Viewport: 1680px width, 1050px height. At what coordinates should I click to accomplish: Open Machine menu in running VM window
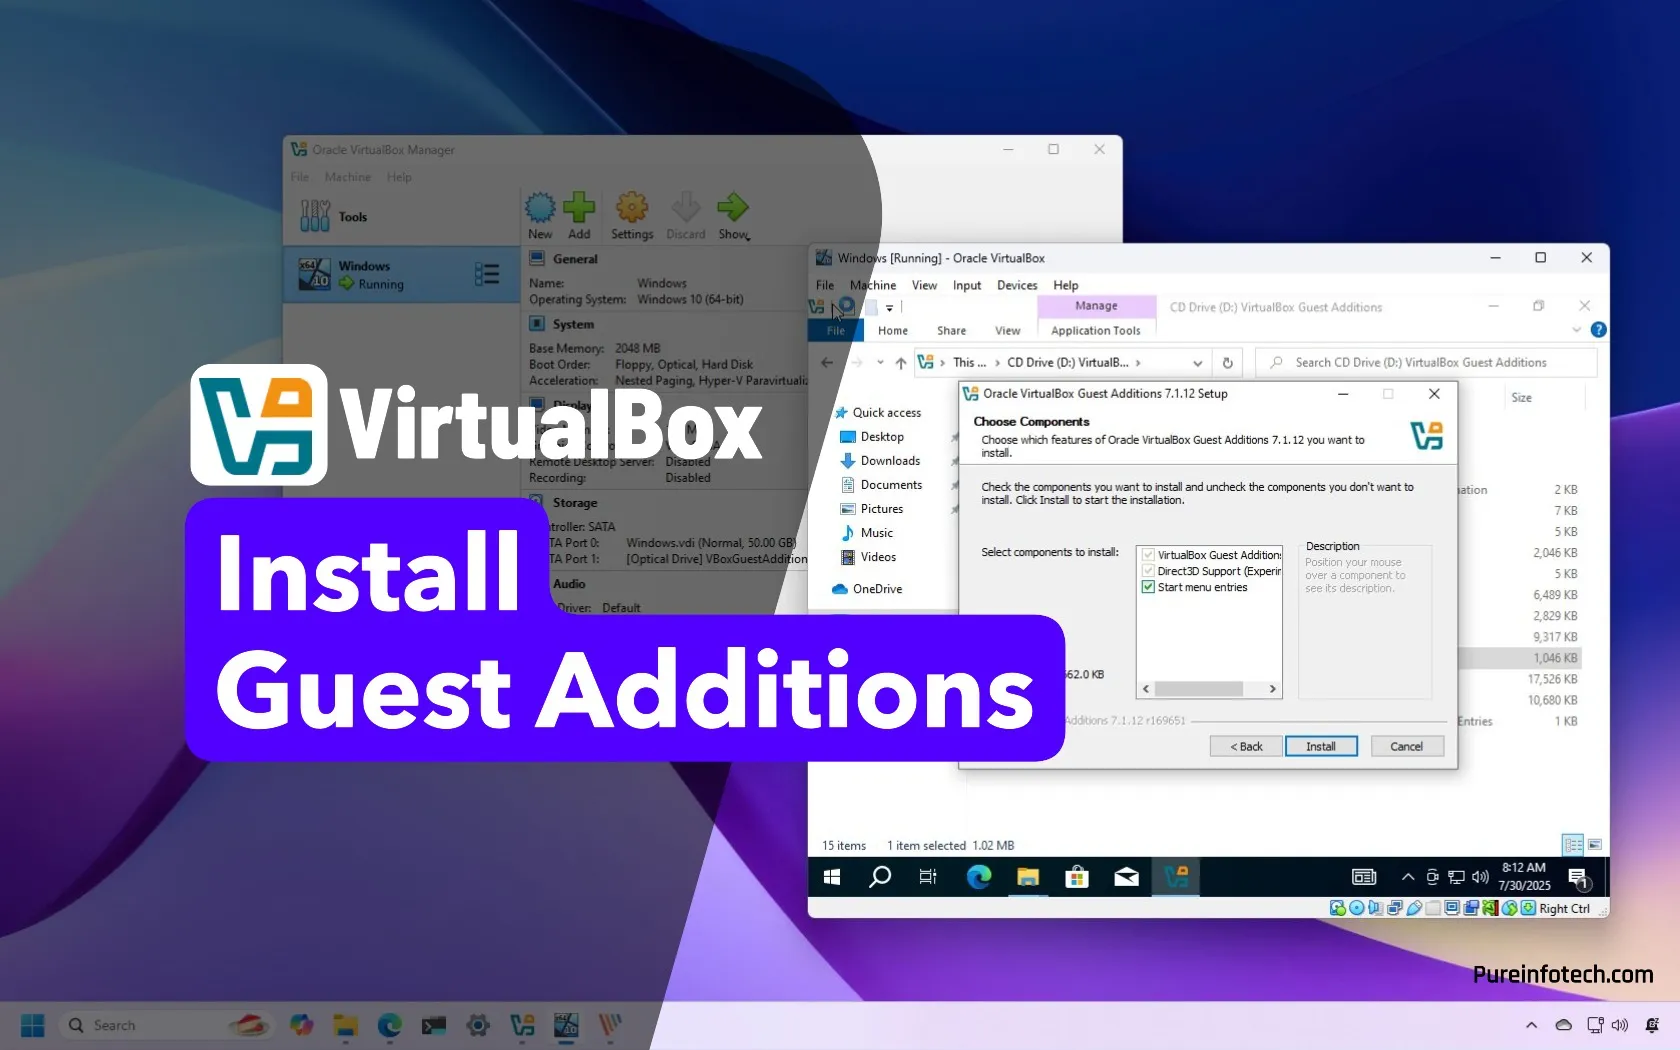[x=873, y=285]
